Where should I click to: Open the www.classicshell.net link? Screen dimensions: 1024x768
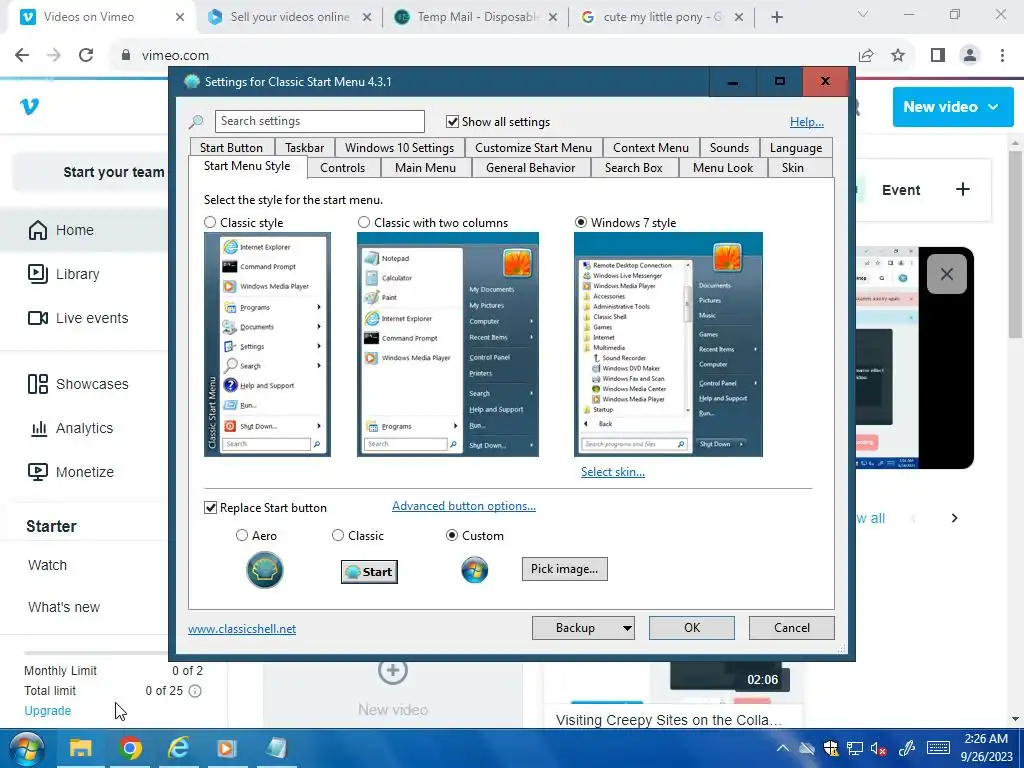[242, 629]
